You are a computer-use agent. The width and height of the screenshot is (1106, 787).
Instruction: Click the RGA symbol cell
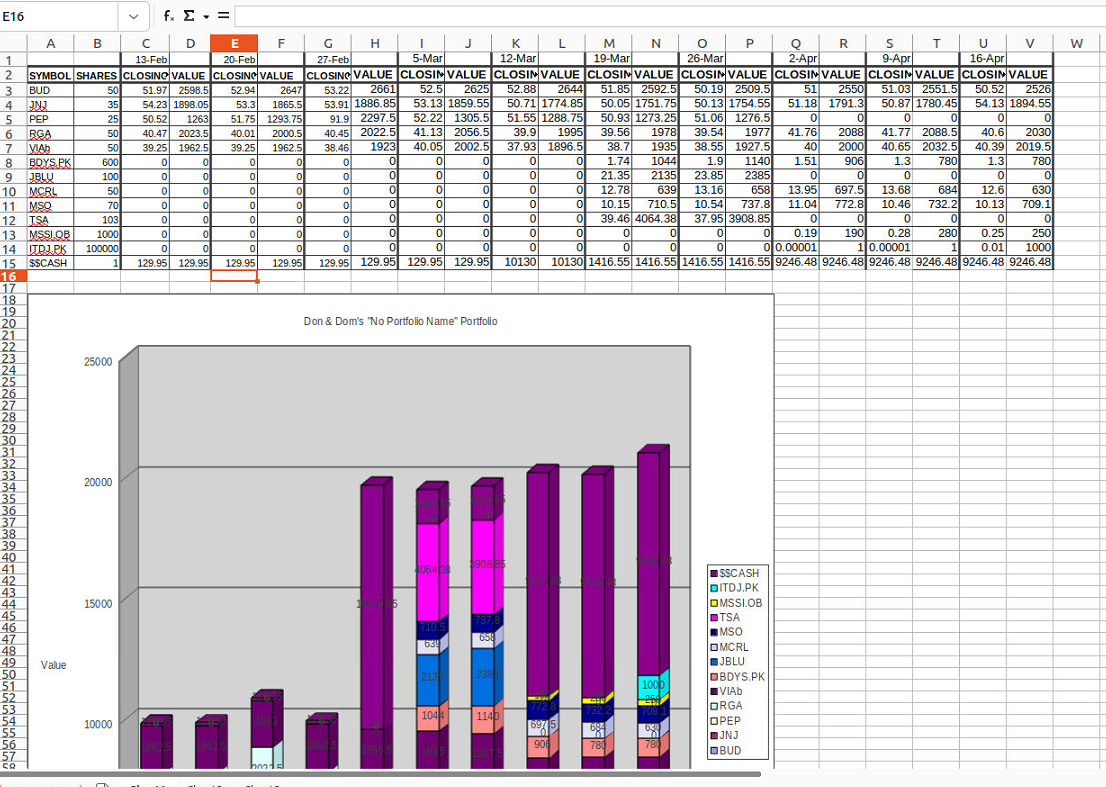50,133
